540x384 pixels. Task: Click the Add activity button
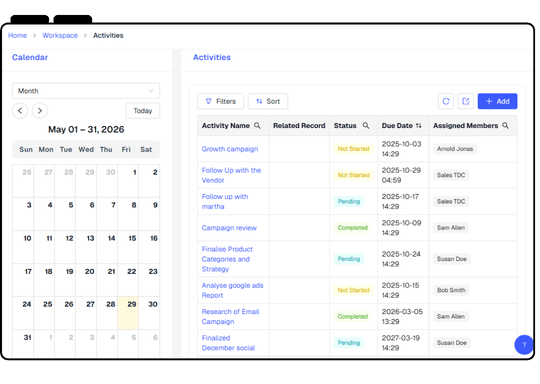(497, 101)
